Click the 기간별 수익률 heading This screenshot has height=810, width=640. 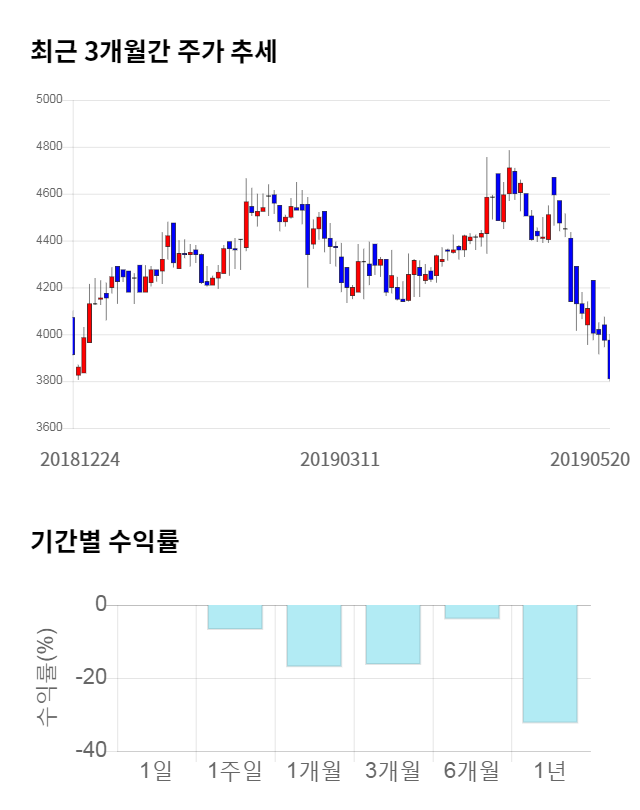pos(104,542)
